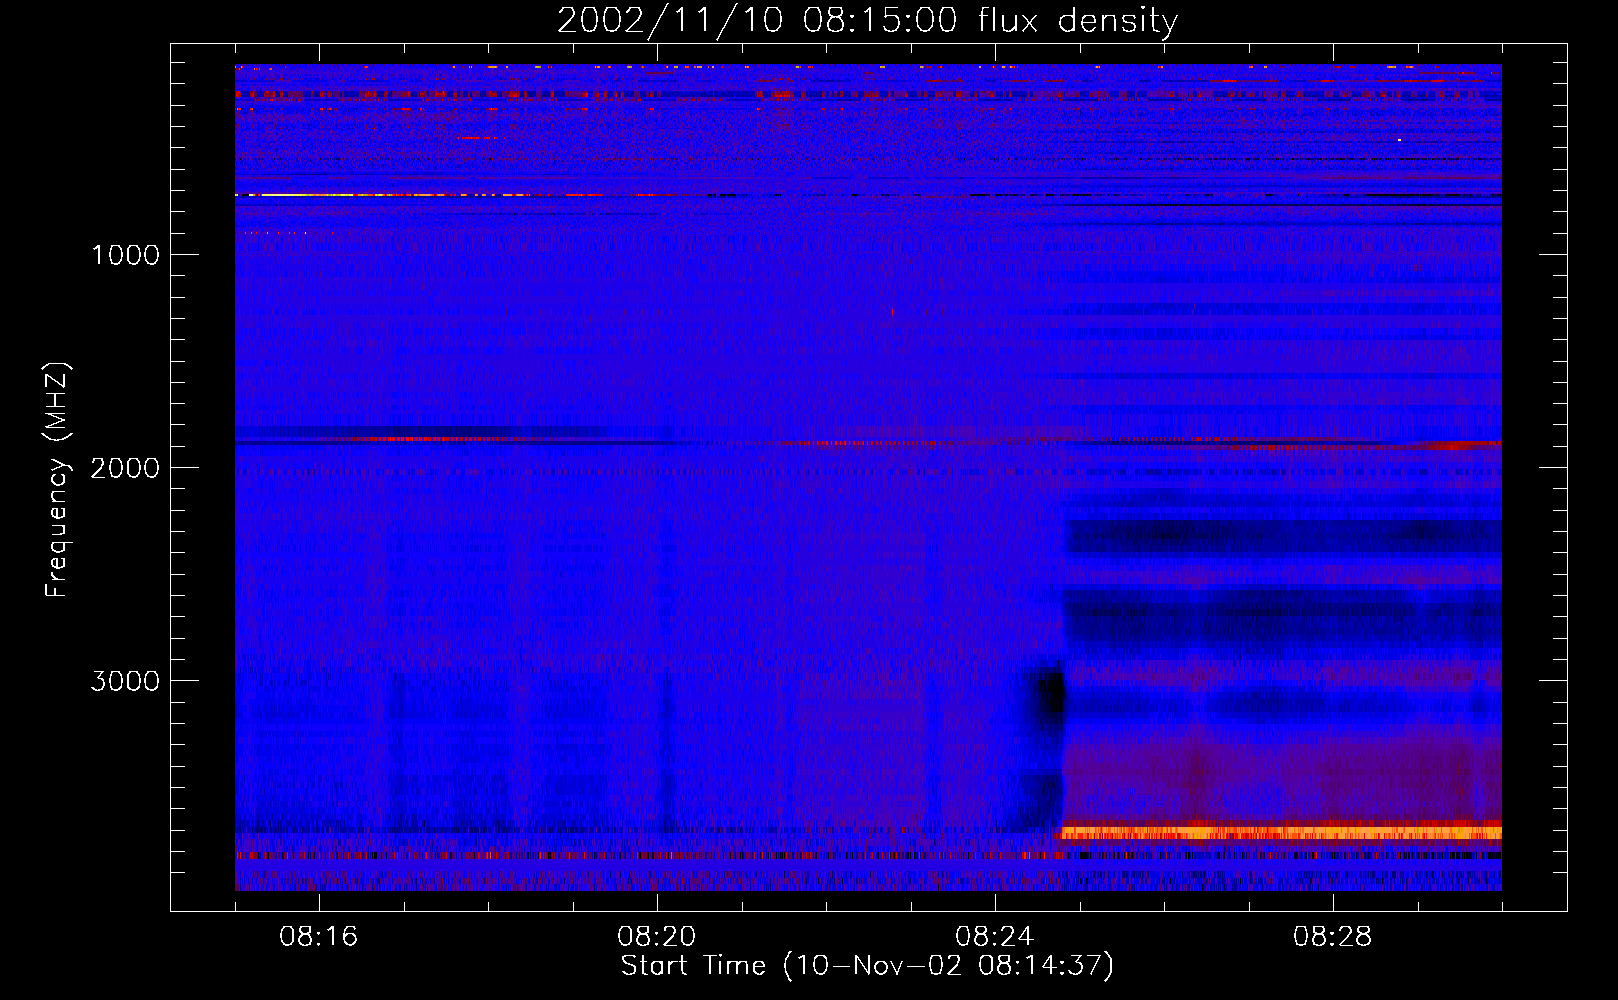The height and width of the screenshot is (1000, 1618).
Task: Click the 08:24 time tick label
Action: (995, 937)
